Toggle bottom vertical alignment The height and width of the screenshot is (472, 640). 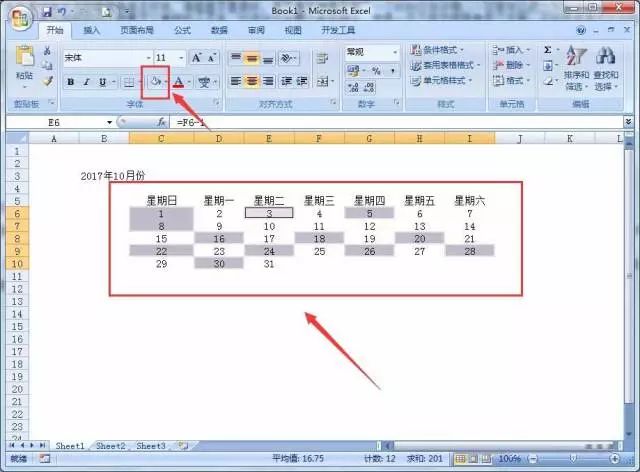click(x=268, y=58)
